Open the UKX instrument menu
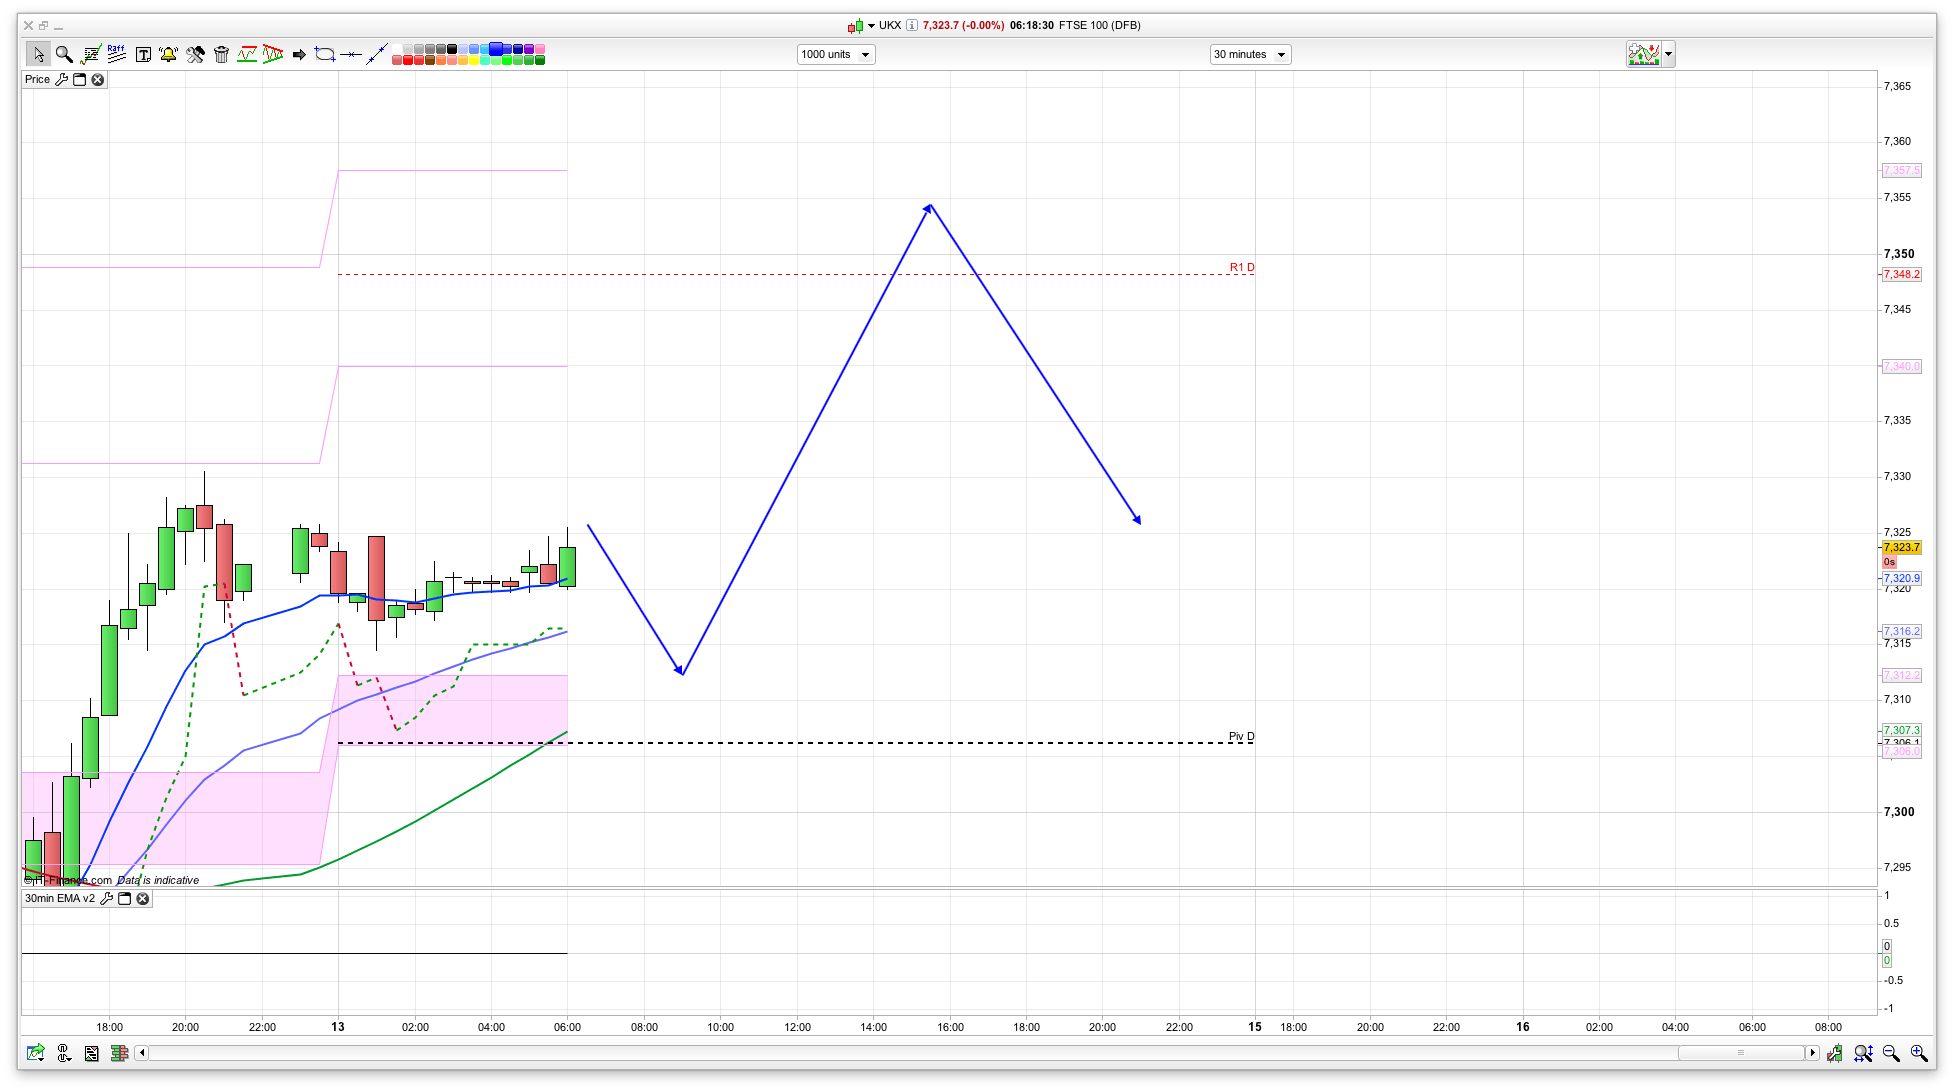Image resolution: width=1954 pixels, height=1091 pixels. pos(871,25)
